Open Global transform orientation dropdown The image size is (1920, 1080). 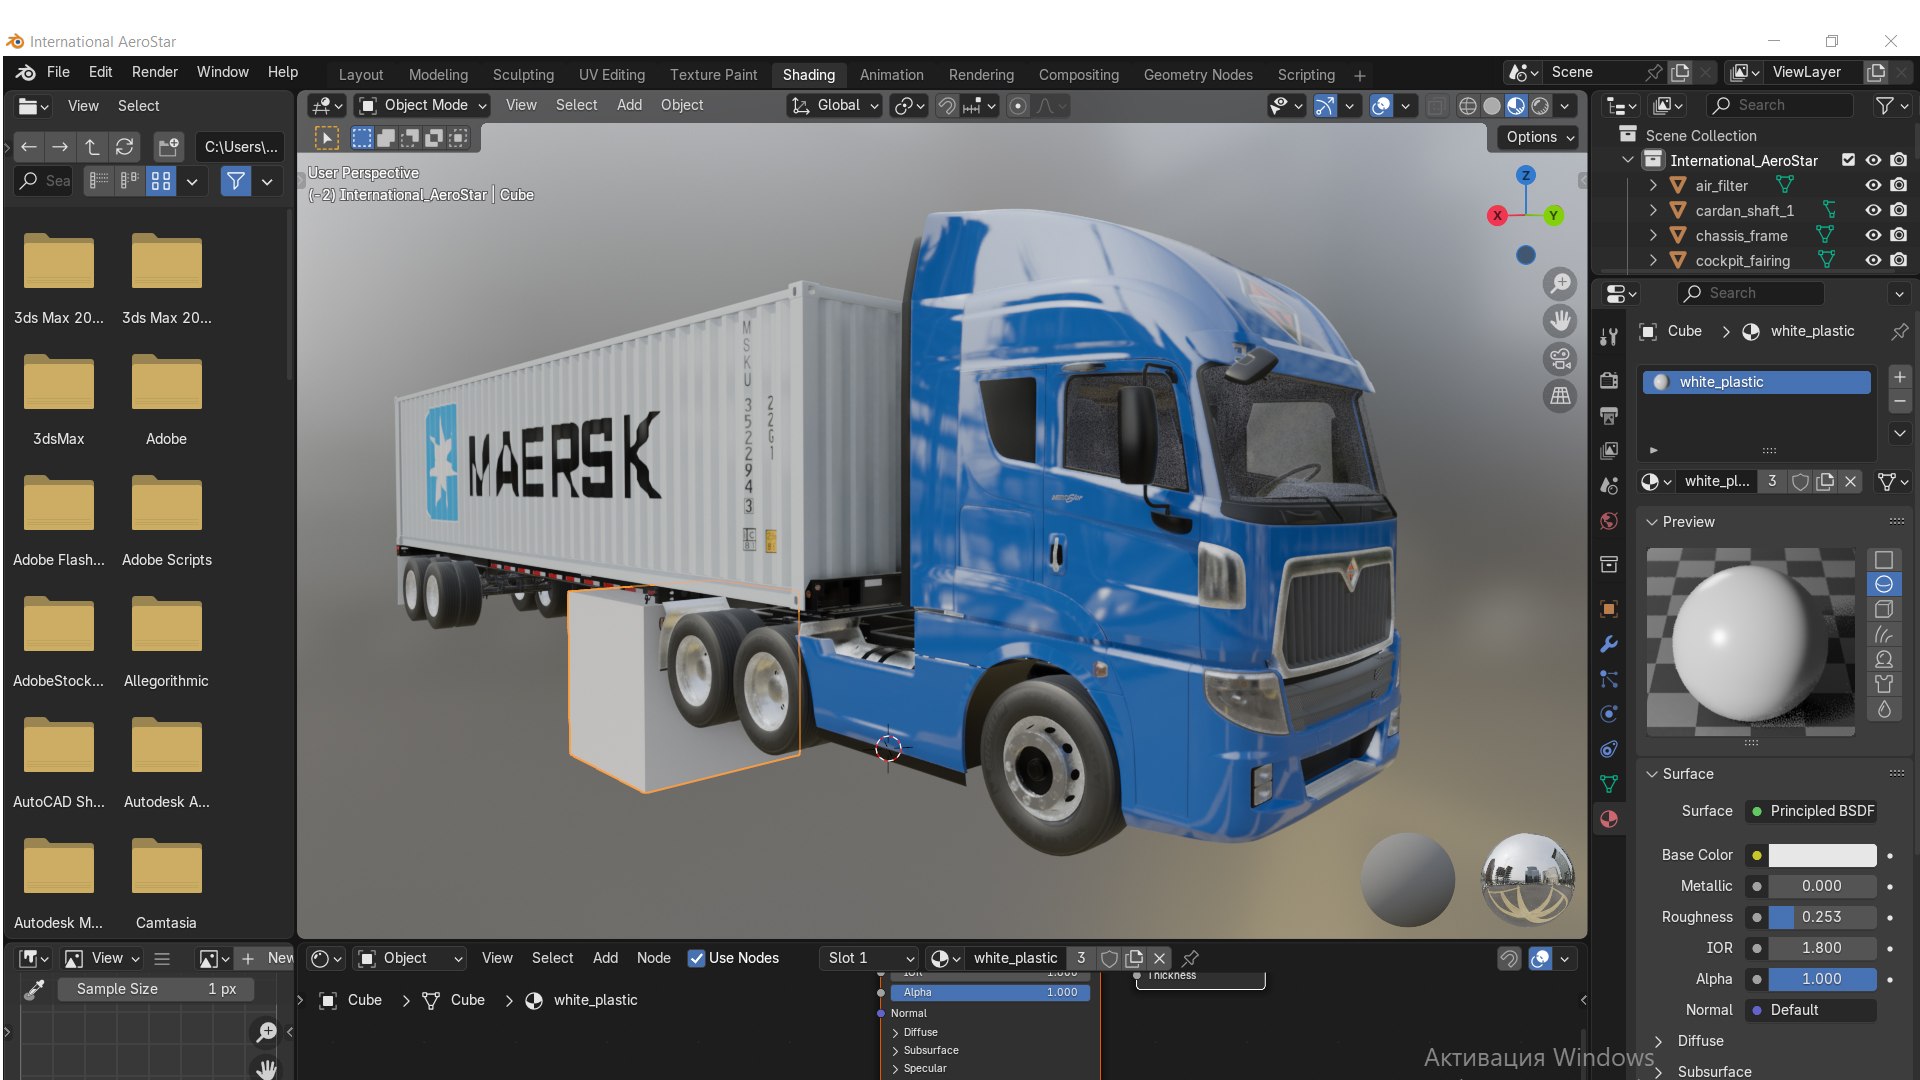[835, 106]
